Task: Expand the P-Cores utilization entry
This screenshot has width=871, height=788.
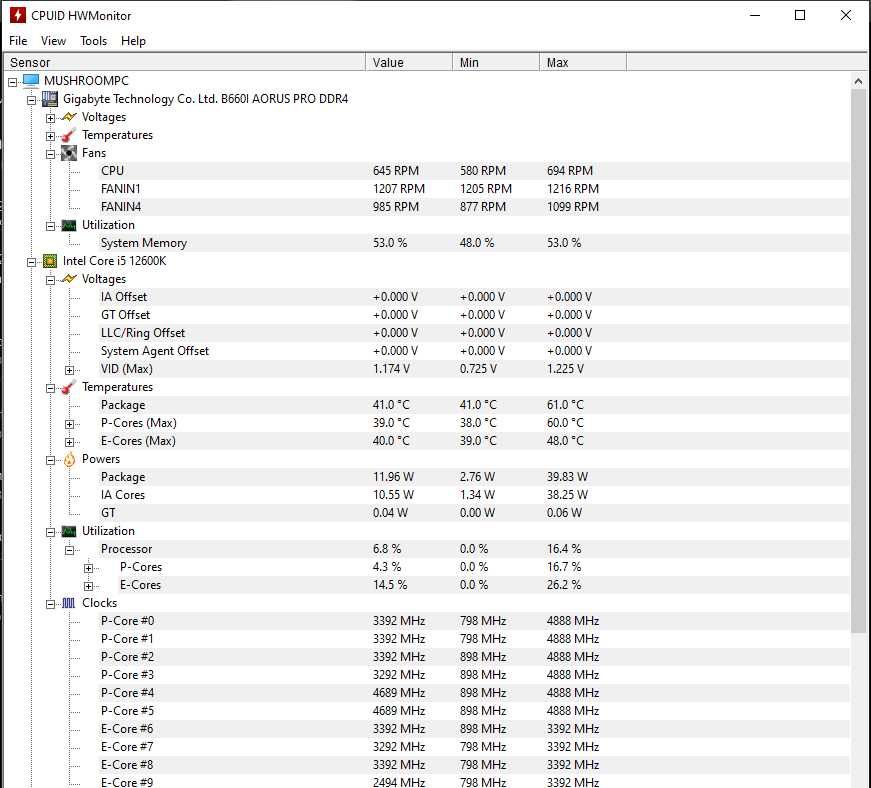Action: pyautogui.click(x=88, y=568)
